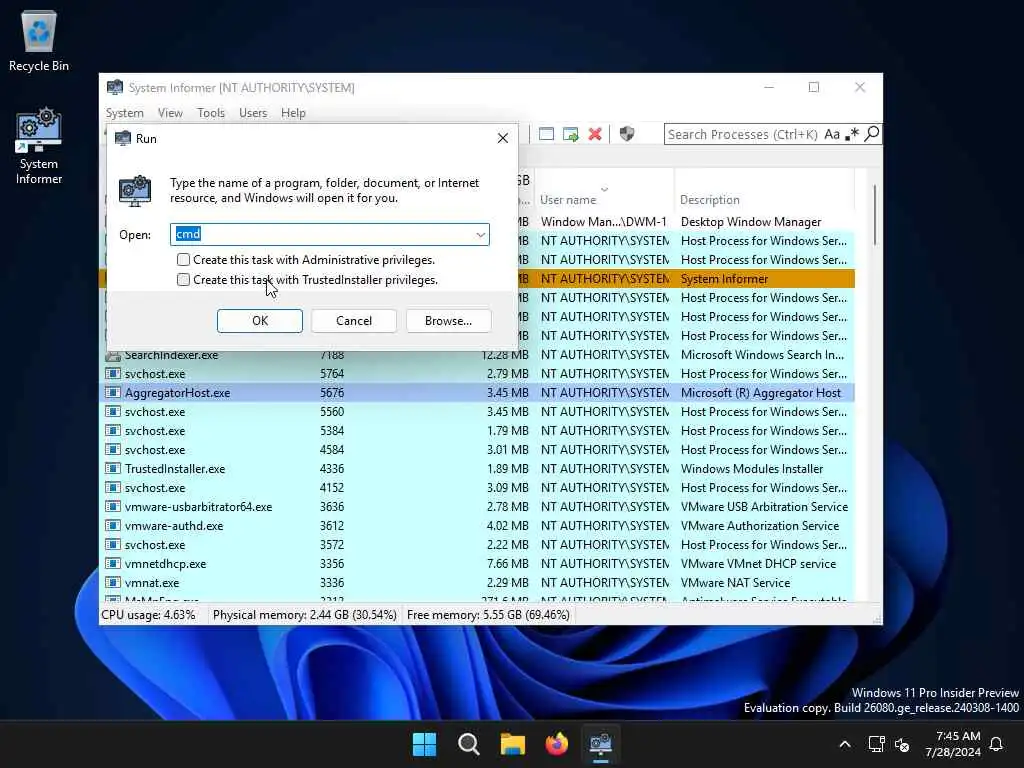1024x768 pixels.
Task: Click OK in the Run dialog
Action: point(260,321)
